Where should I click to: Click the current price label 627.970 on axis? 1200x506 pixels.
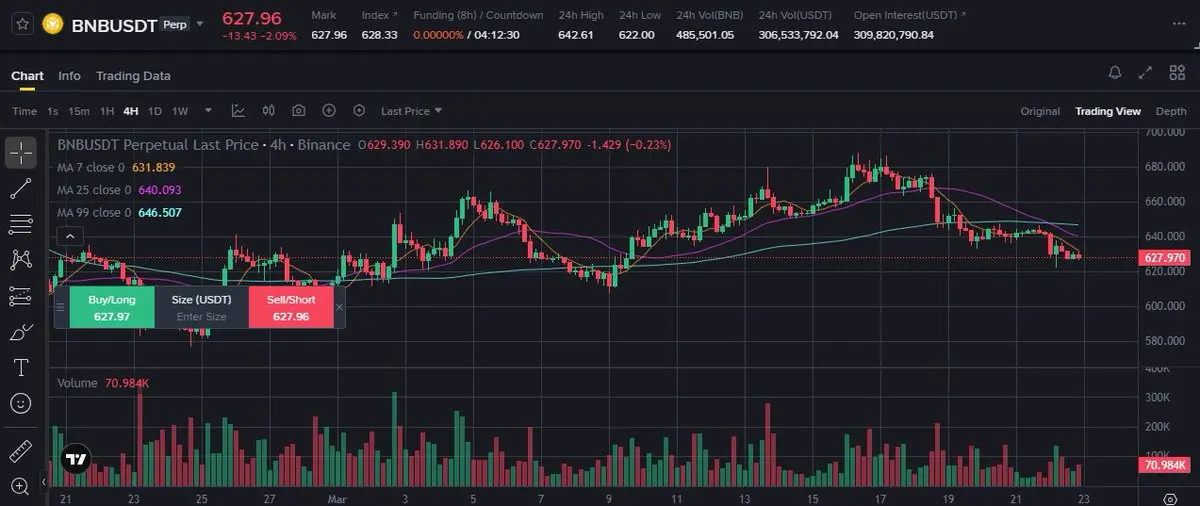1164,258
